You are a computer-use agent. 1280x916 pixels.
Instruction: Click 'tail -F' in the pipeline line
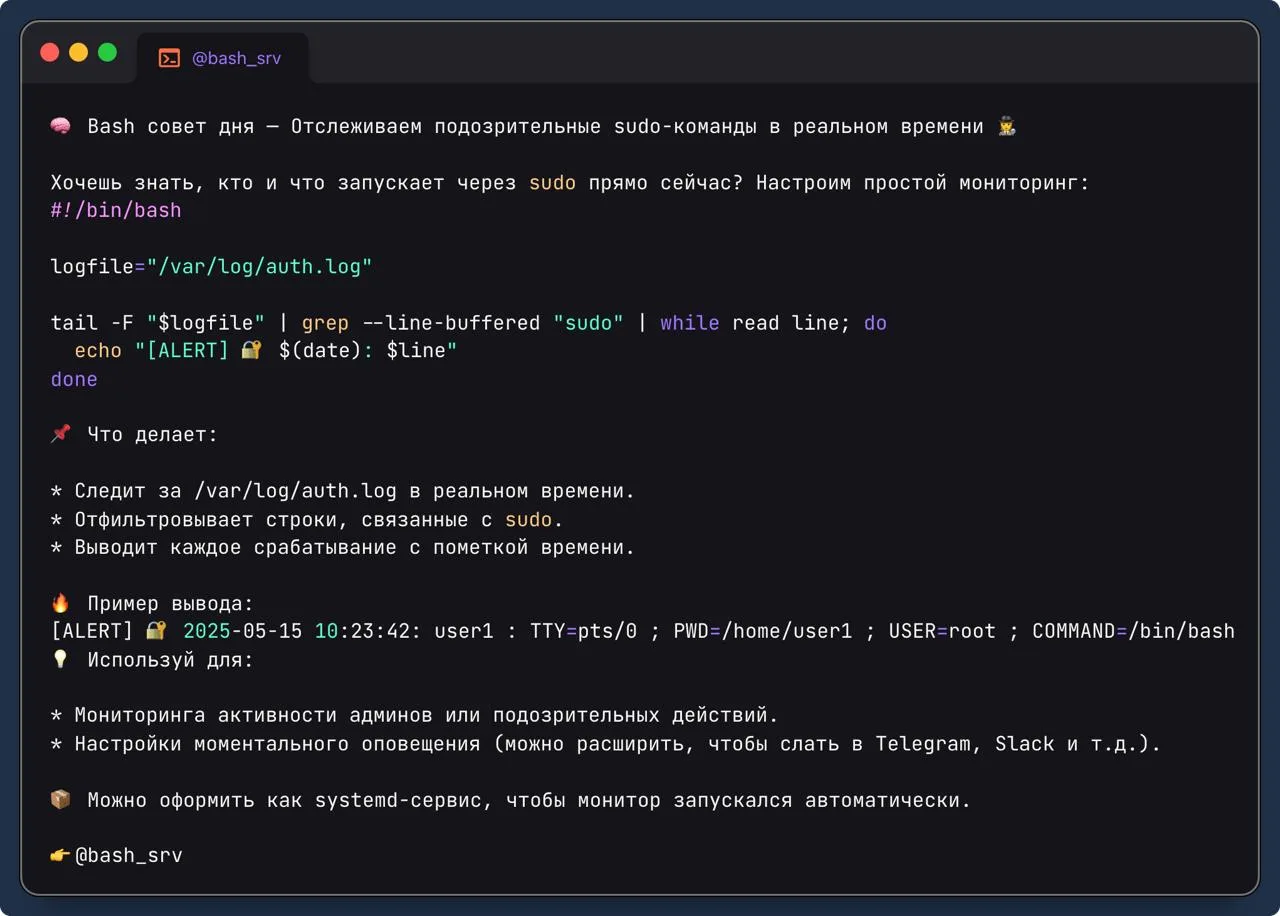[x=92, y=323]
